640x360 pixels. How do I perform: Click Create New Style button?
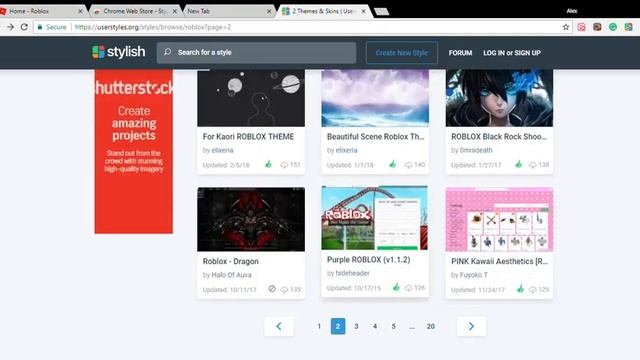pyautogui.click(x=402, y=53)
